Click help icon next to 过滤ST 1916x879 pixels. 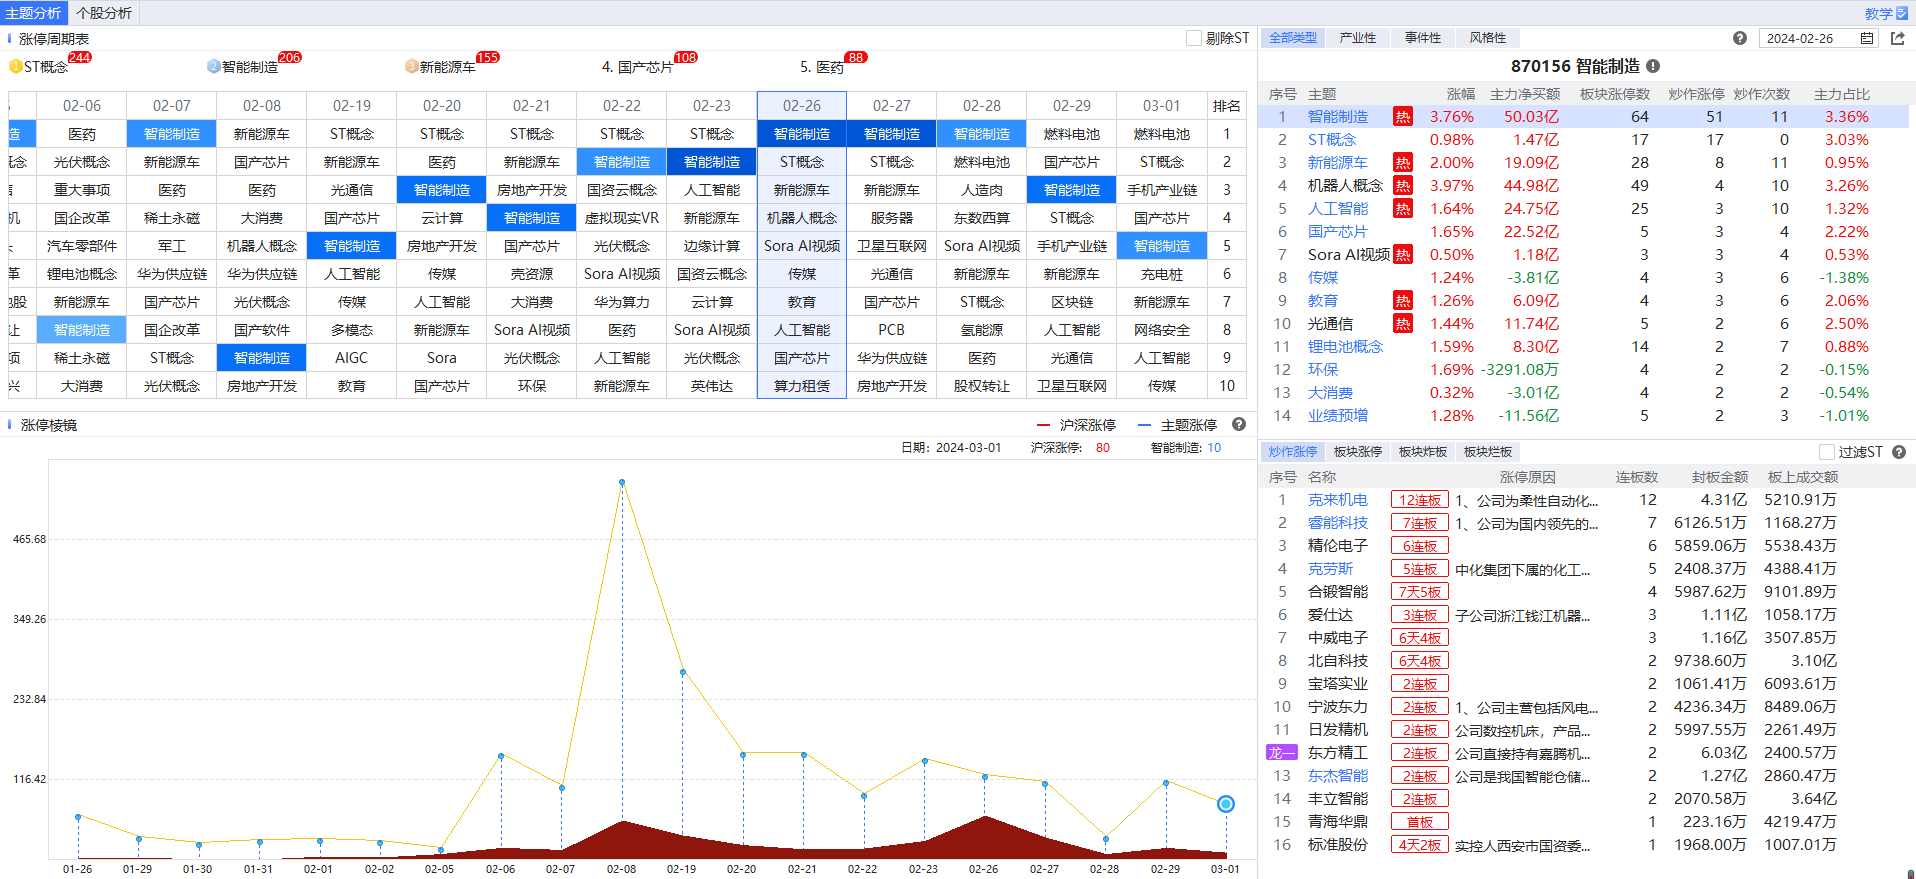(1899, 452)
